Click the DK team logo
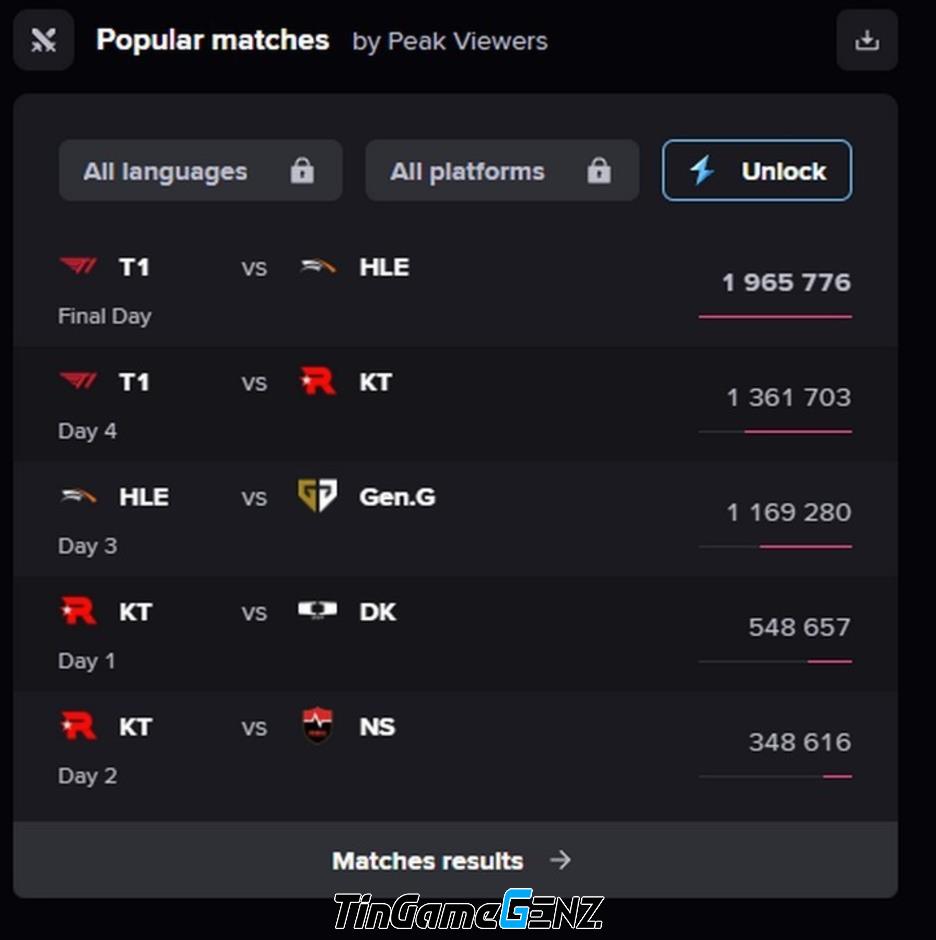 tap(317, 610)
